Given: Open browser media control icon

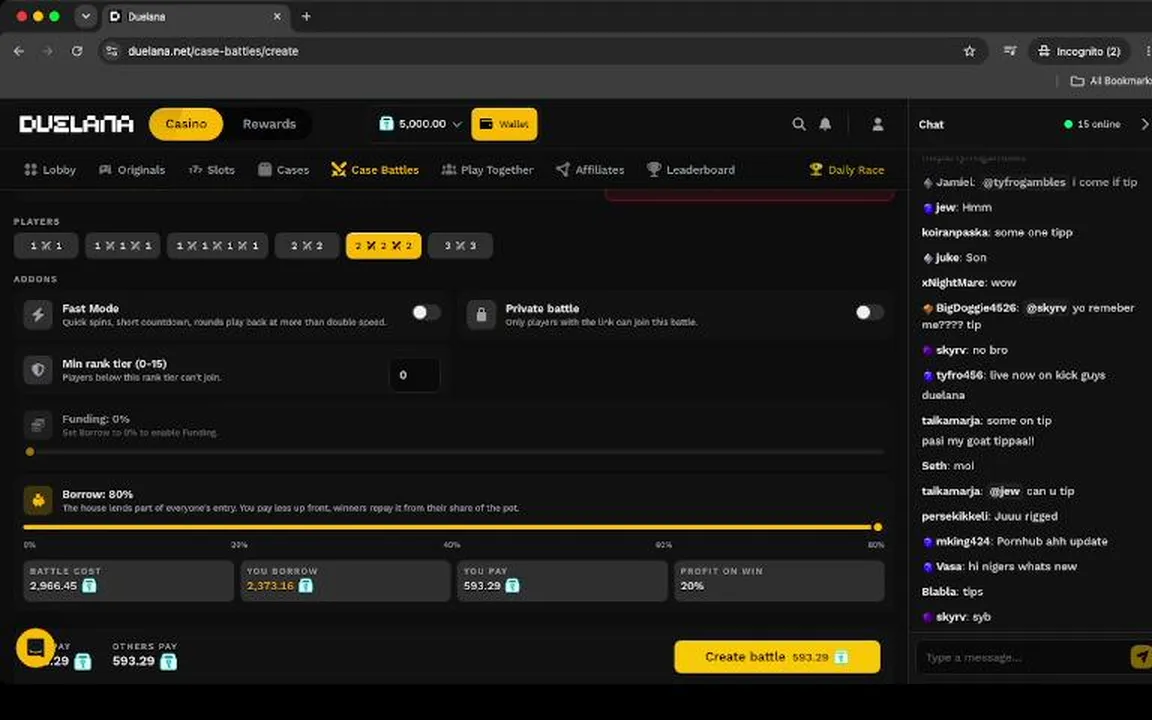Looking at the screenshot, I should (1010, 51).
